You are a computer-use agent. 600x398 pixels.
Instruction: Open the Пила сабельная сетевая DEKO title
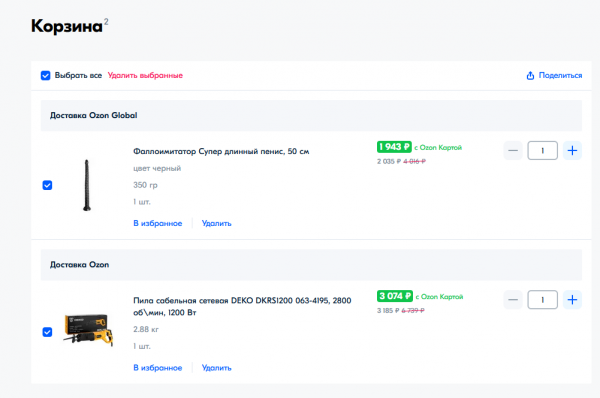click(242, 306)
